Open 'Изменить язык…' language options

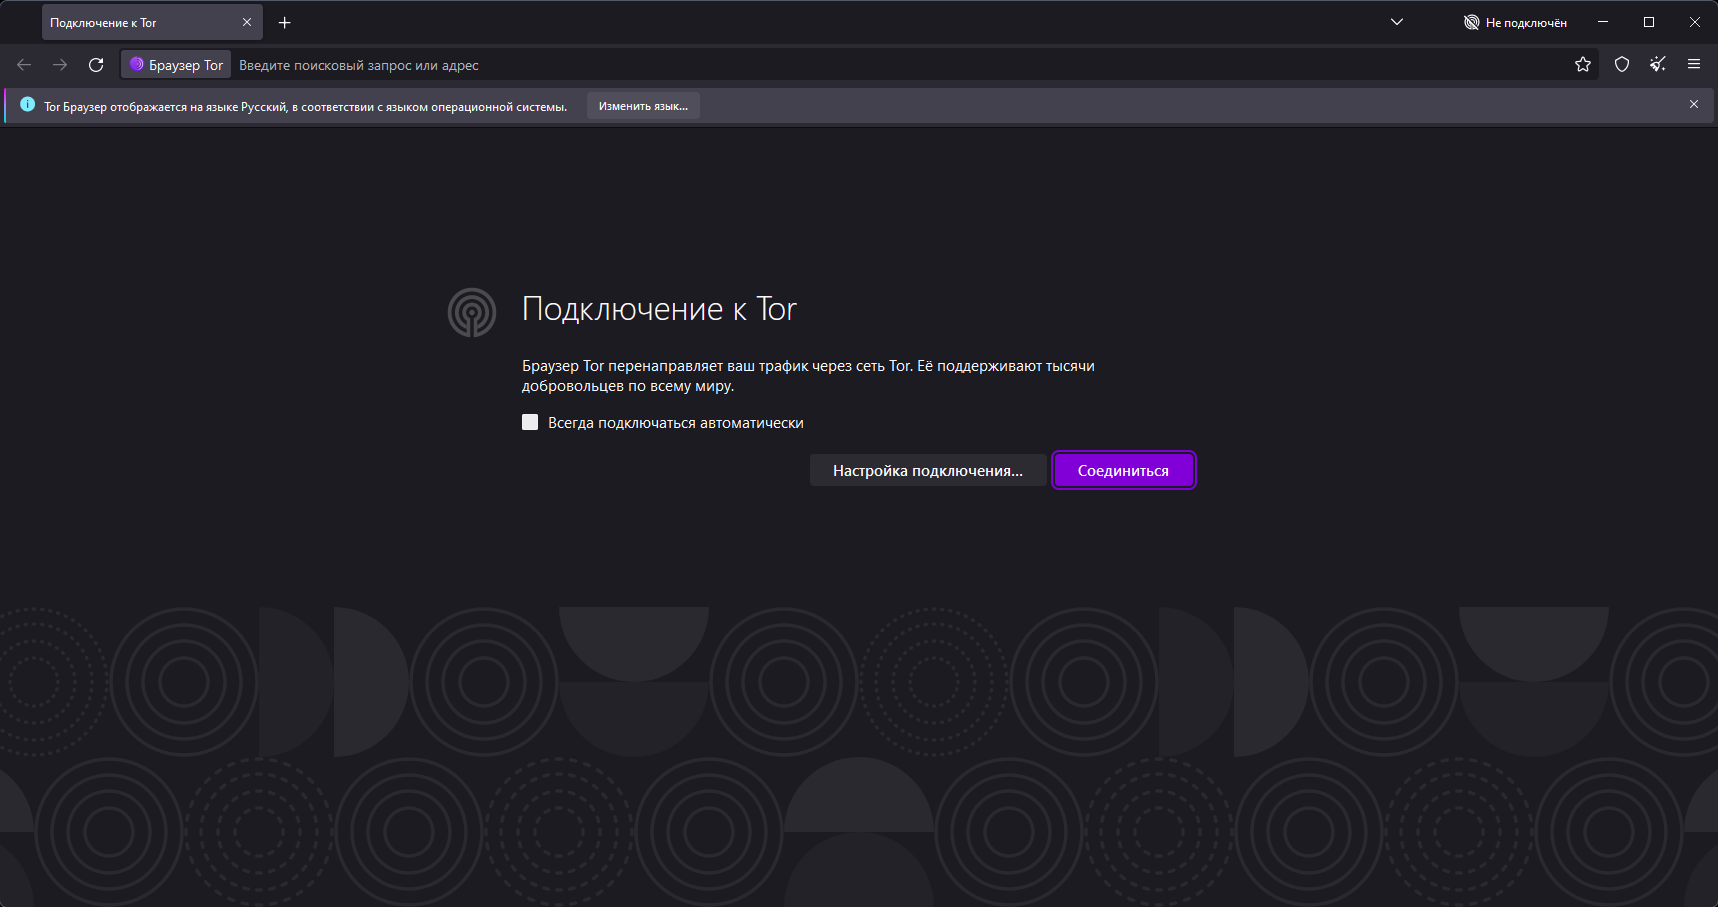(x=643, y=106)
